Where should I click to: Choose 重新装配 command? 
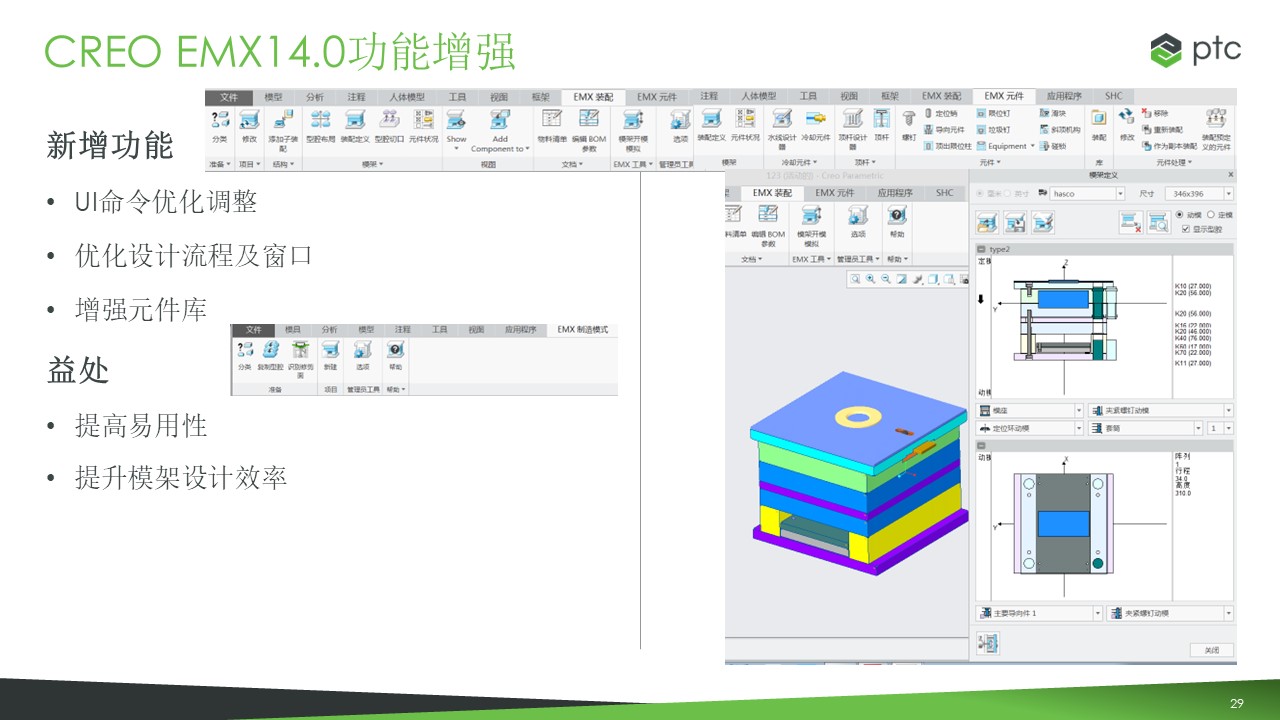(1162, 130)
